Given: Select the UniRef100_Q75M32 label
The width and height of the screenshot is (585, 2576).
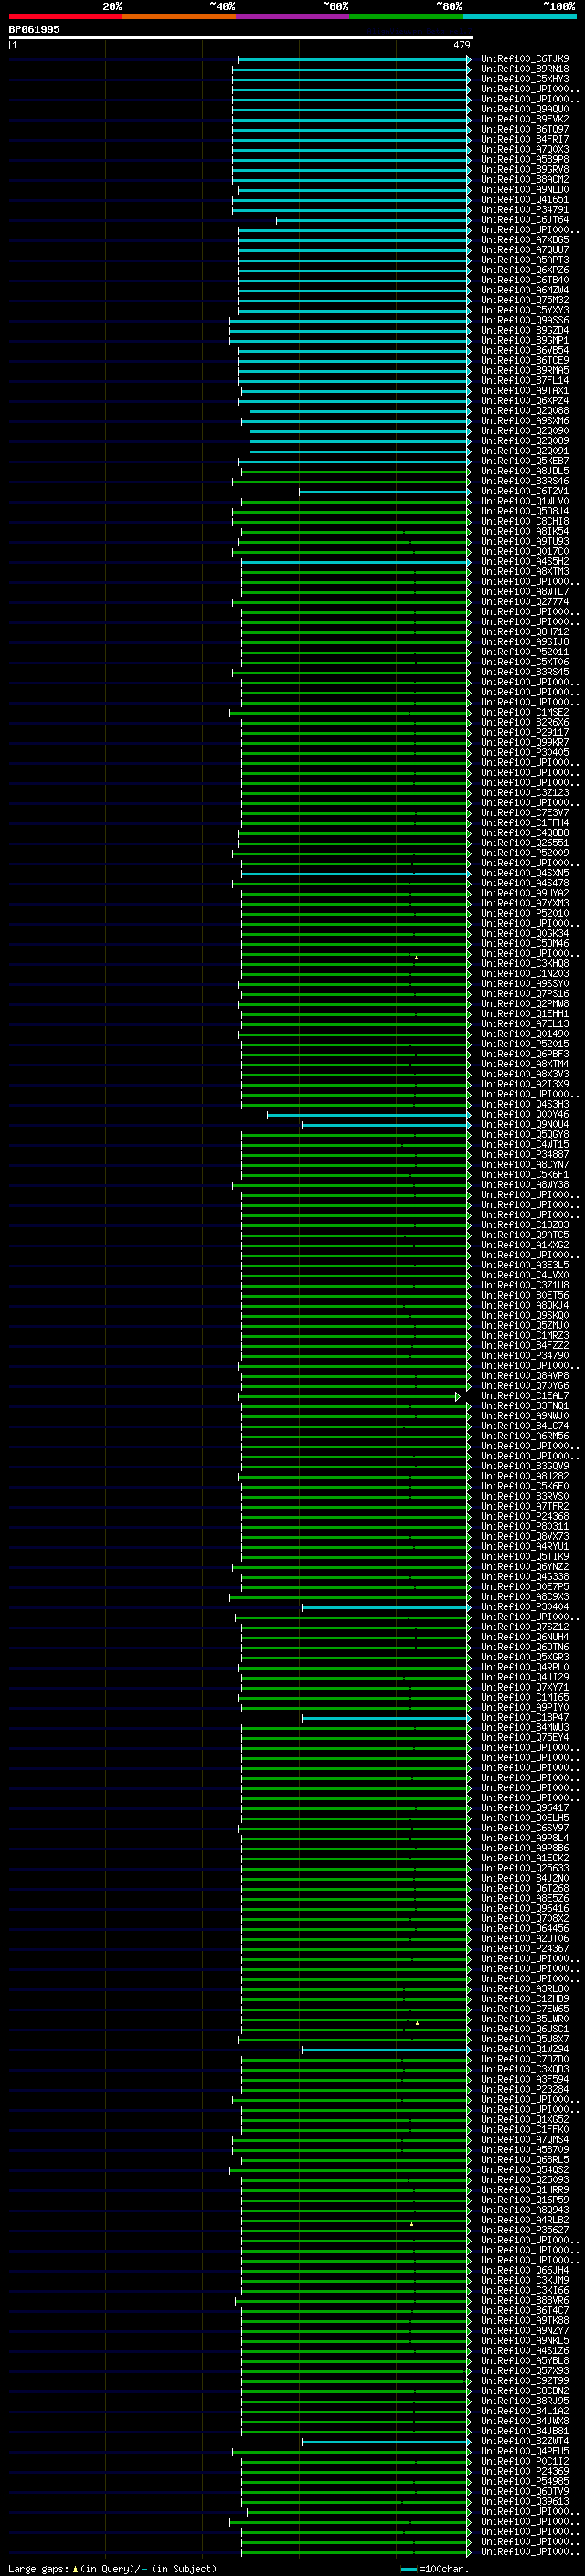Looking at the screenshot, I should [x=525, y=300].
